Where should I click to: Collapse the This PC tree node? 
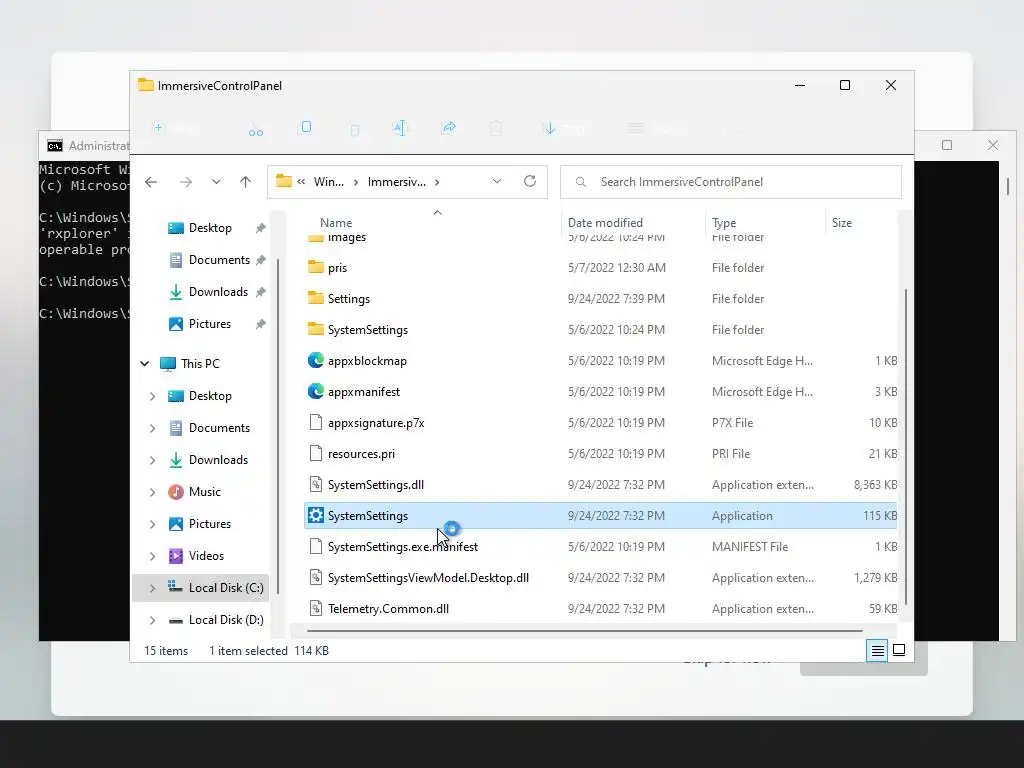coord(145,364)
